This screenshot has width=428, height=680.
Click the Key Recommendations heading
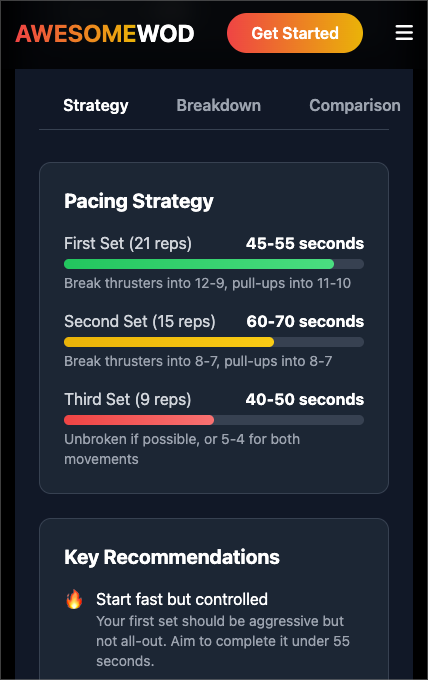tap(172, 557)
